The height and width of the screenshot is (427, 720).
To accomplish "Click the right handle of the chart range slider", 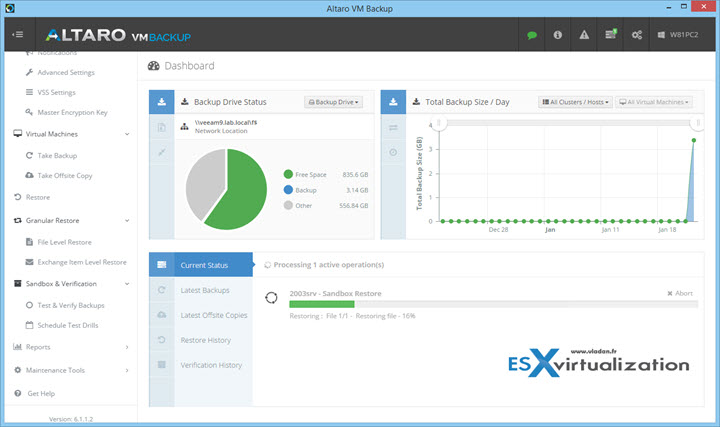I will tap(698, 123).
